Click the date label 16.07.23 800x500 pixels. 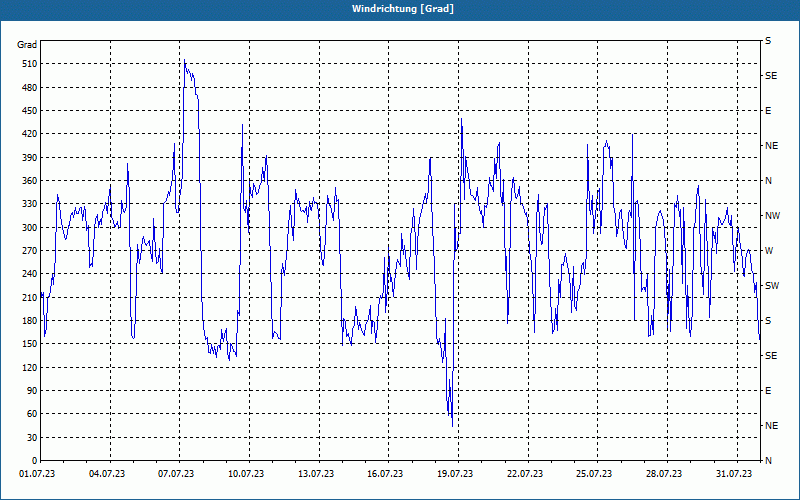(385, 474)
